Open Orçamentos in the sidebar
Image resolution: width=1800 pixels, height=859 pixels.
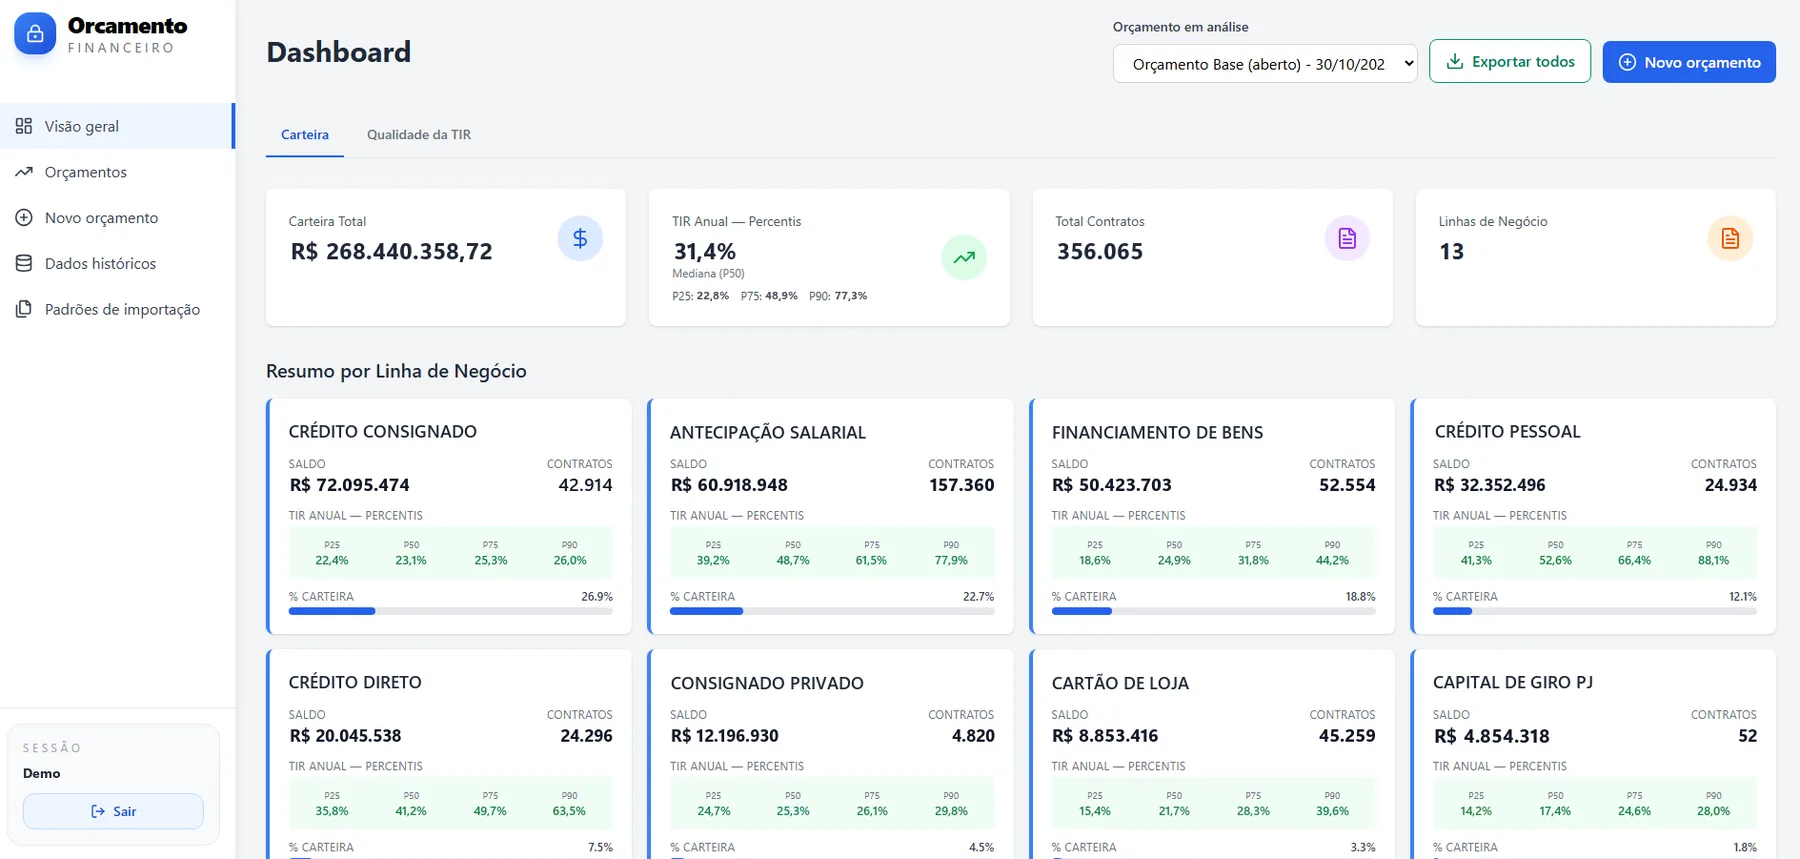tap(116, 172)
